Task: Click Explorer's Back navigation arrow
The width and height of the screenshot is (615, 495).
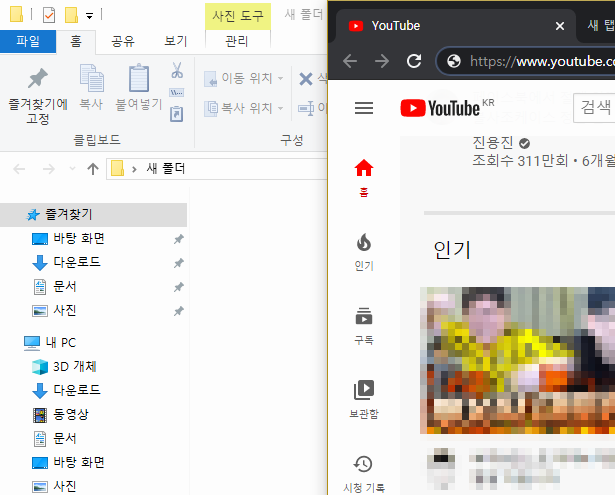Action: pyautogui.click(x=19, y=169)
